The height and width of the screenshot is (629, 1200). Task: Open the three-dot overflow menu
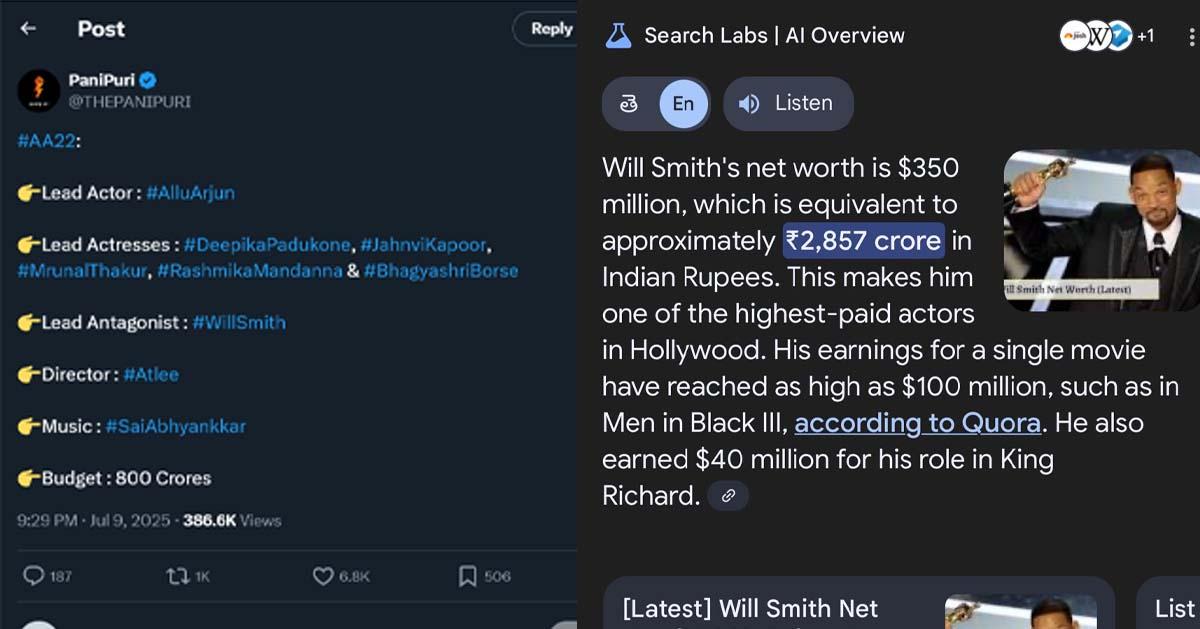(x=1191, y=36)
